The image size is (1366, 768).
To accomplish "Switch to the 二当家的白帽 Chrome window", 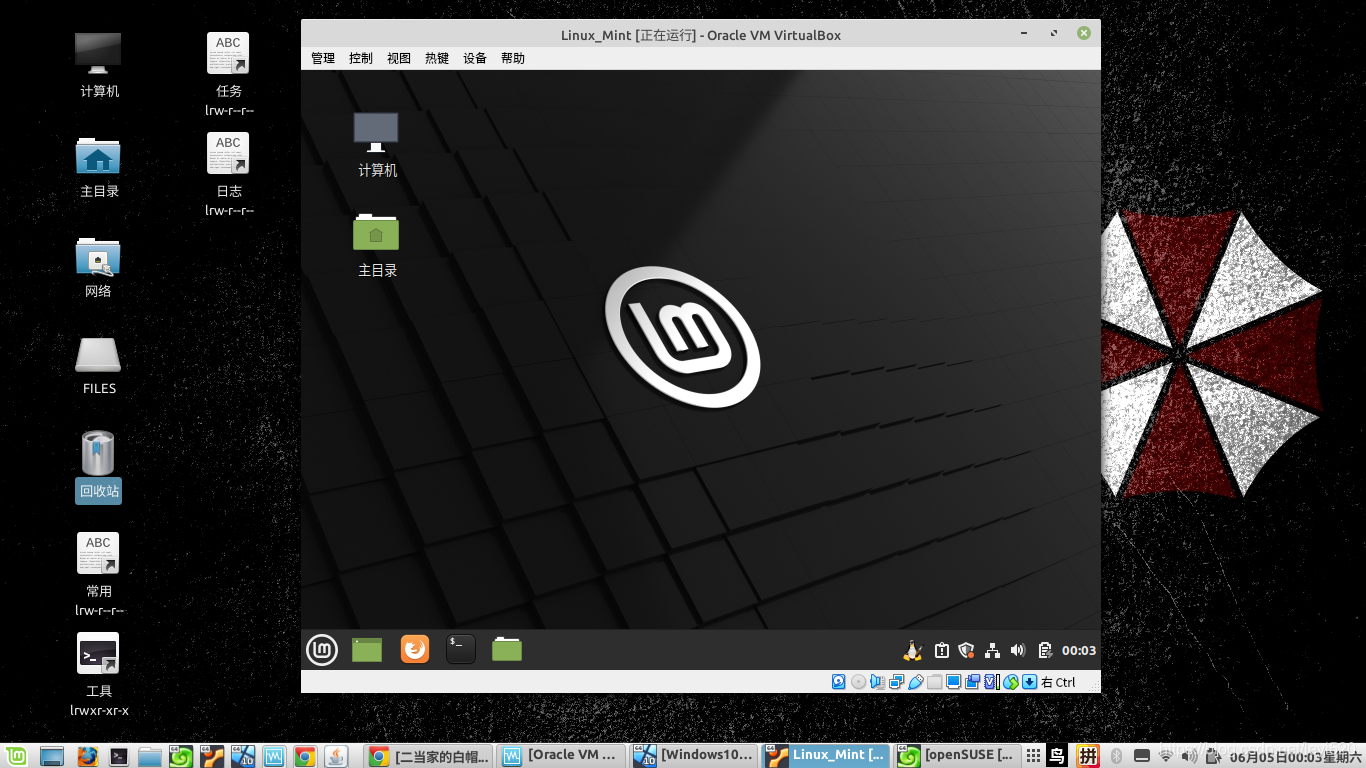I will [429, 756].
